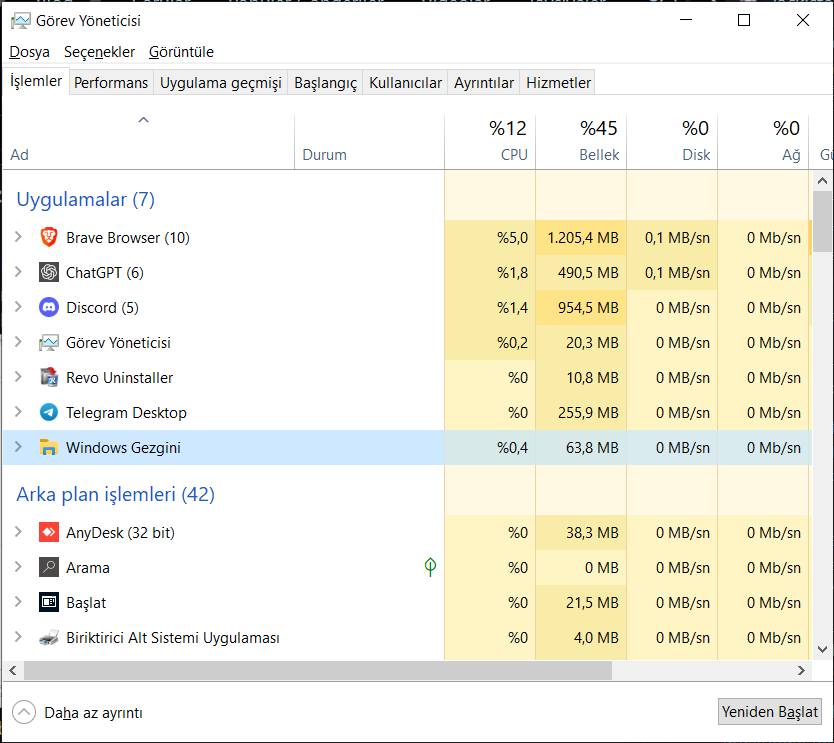Select the Arka plan işlemleri (42) heading
Screen dimensions: 834x743
tap(115, 494)
